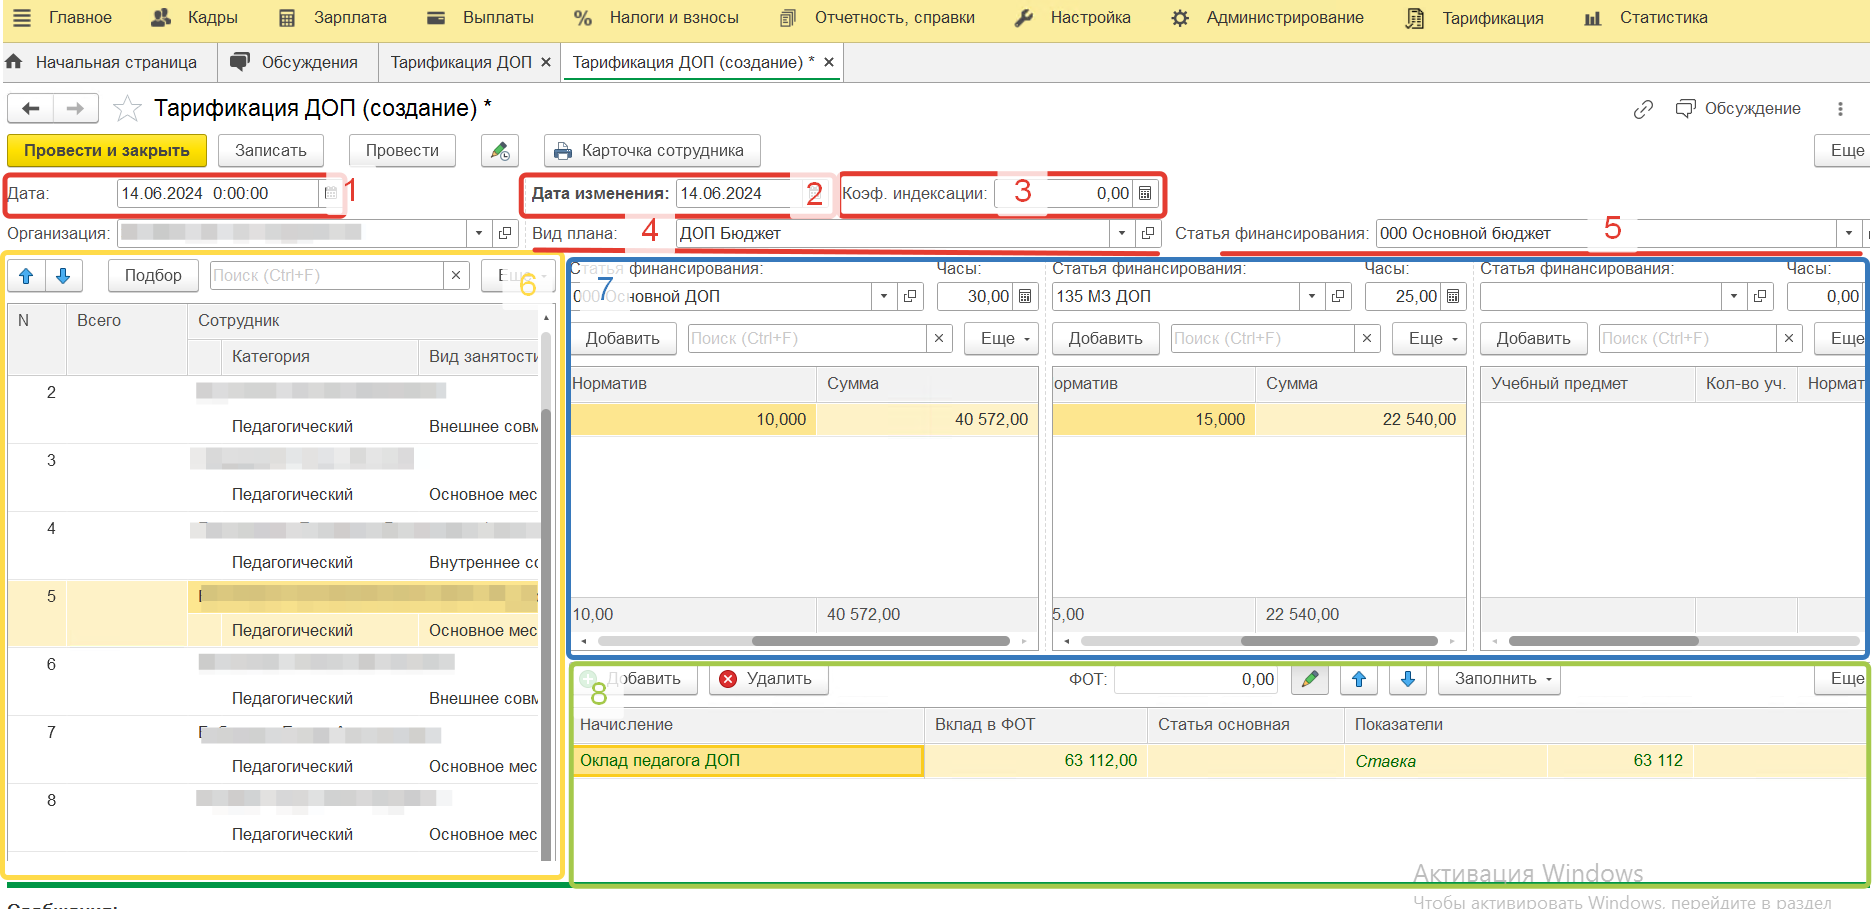This screenshot has height=909, width=1872.
Task: Click the Карточка сотрудника button
Action: pyautogui.click(x=651, y=150)
